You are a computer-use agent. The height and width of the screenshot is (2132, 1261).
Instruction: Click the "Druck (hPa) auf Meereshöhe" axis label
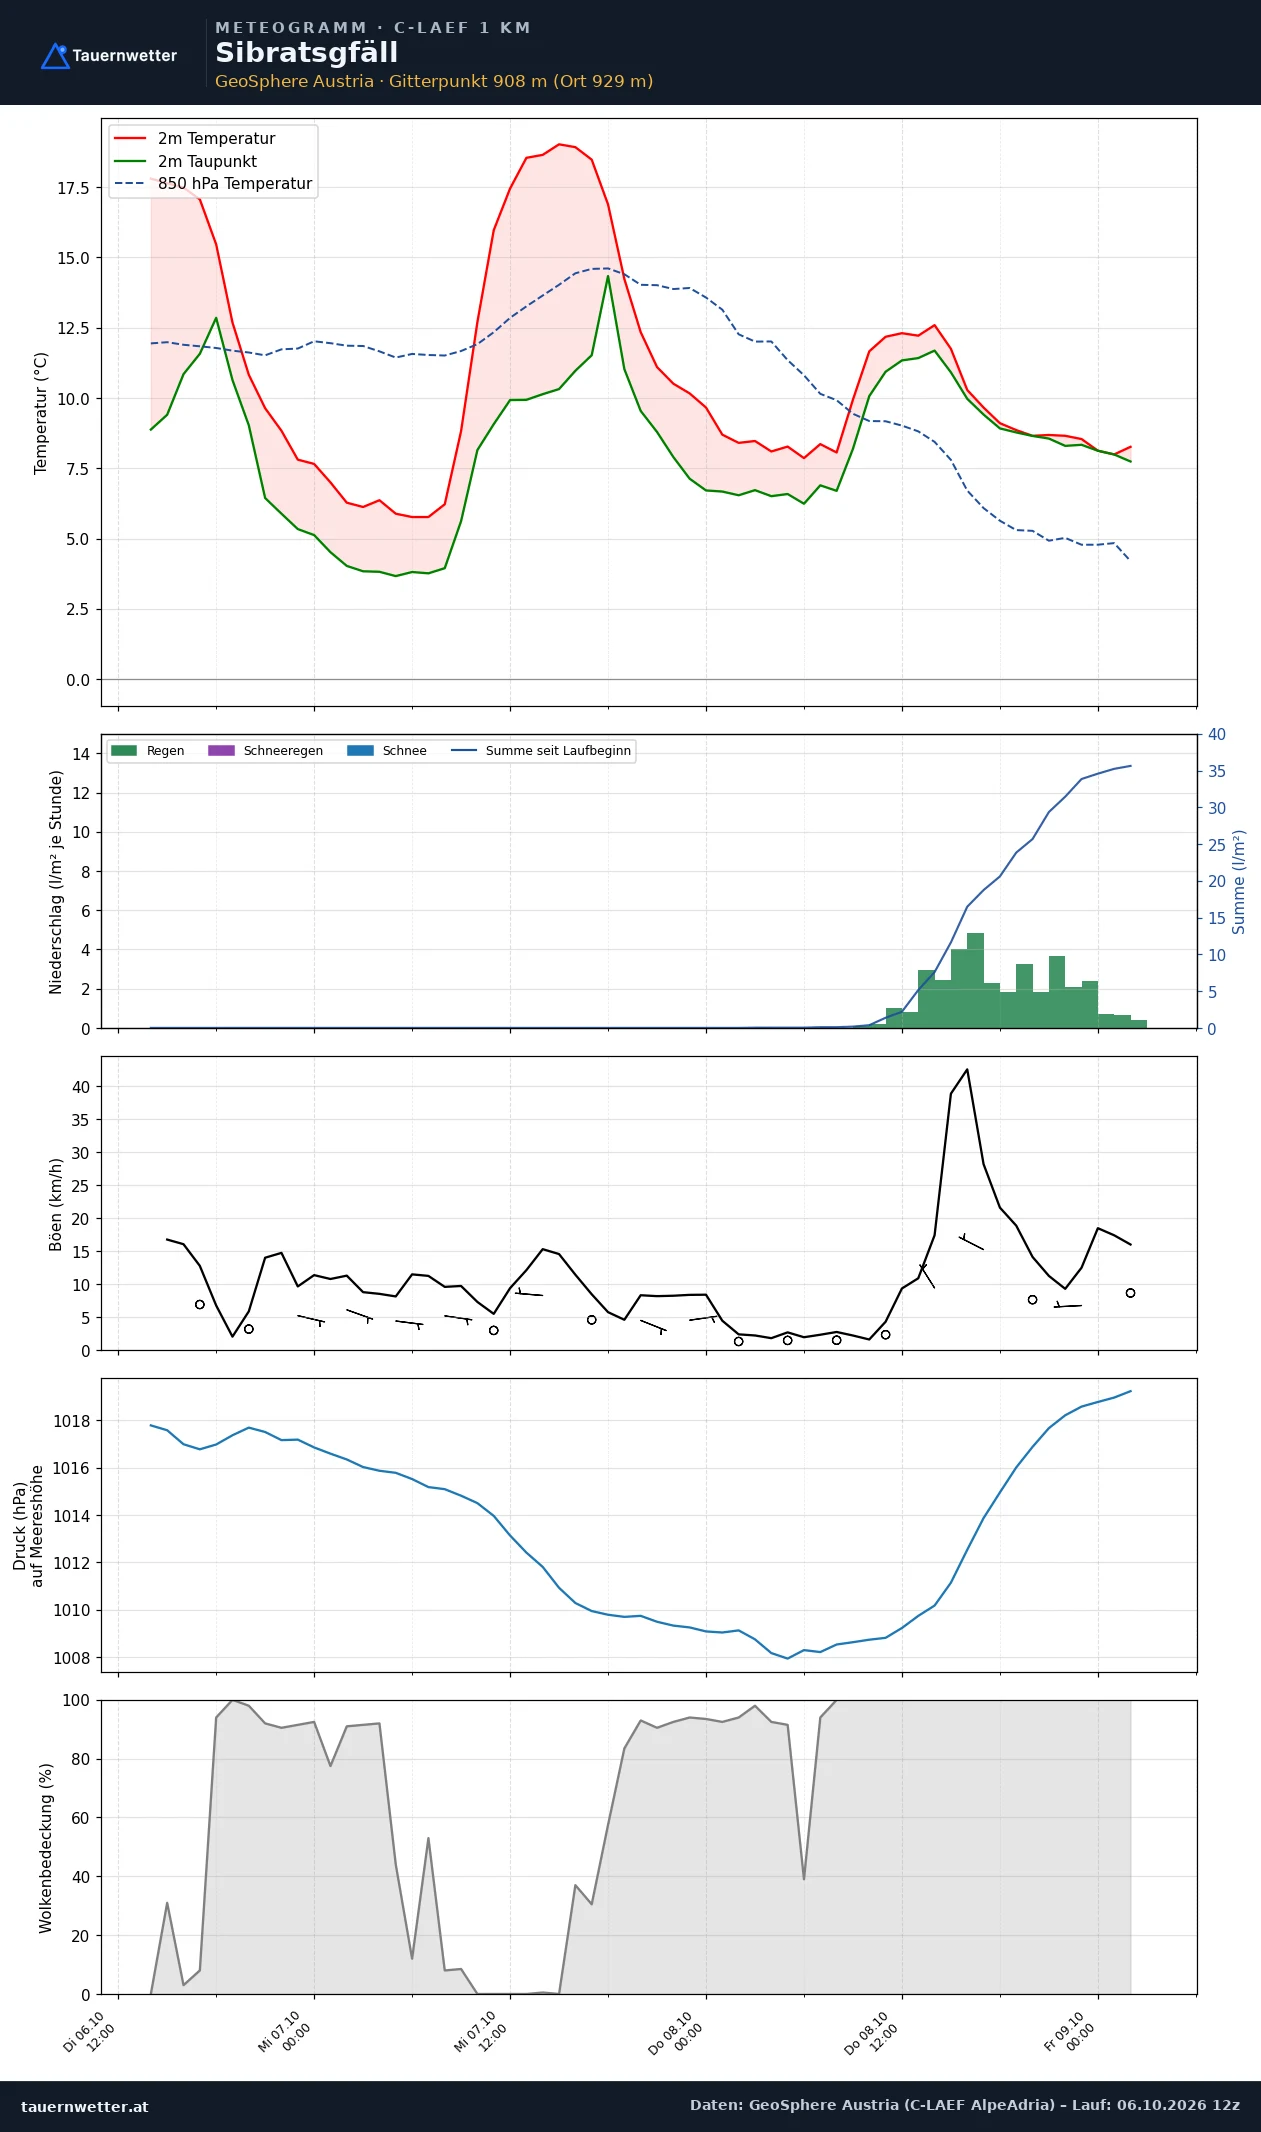28,1526
